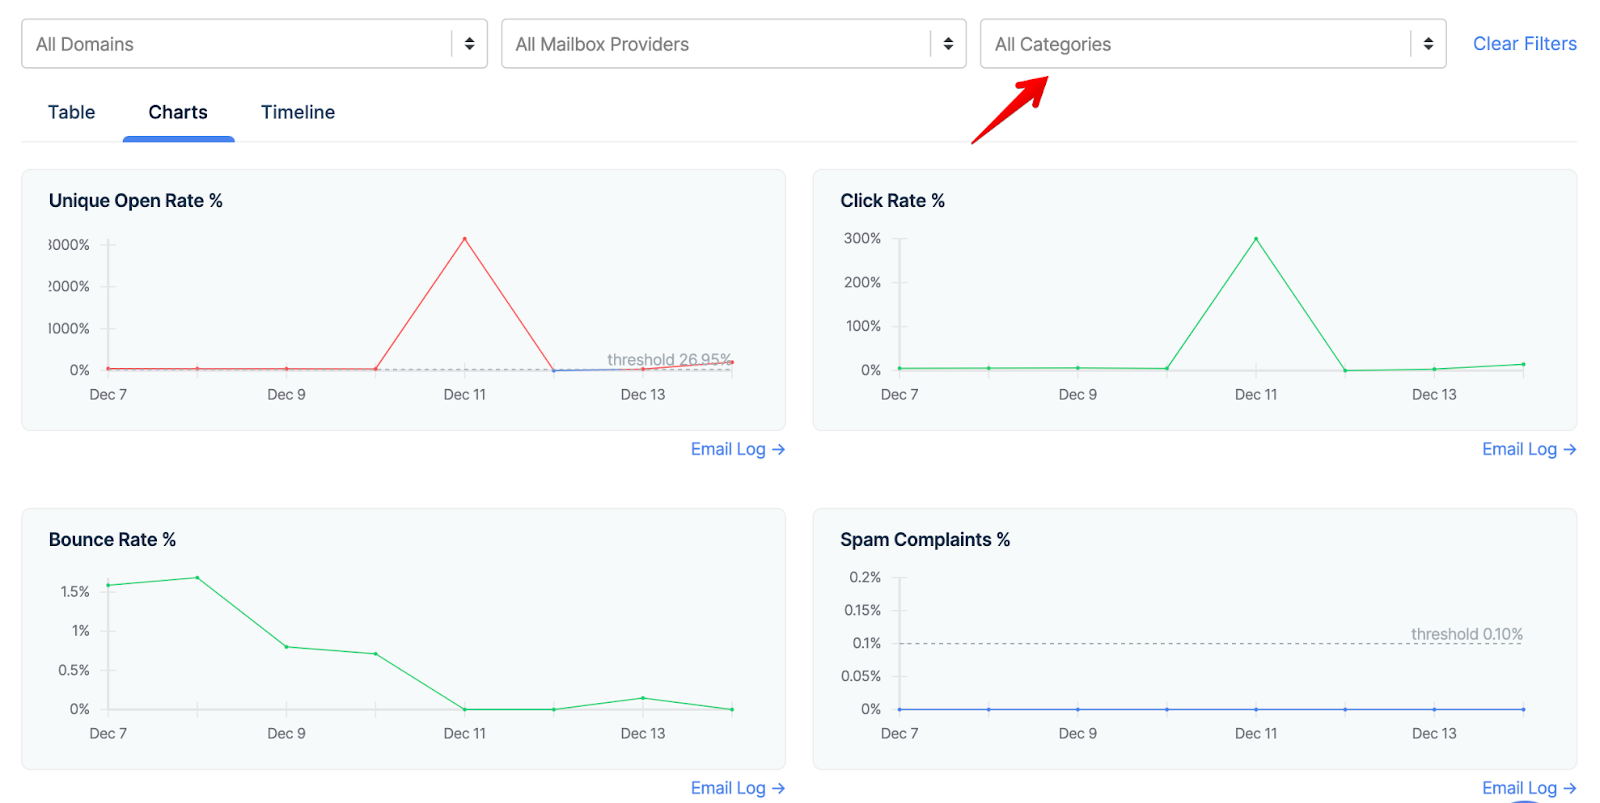Click the All Categories up-down arrow icon
This screenshot has width=1600, height=803.
point(1428,44)
